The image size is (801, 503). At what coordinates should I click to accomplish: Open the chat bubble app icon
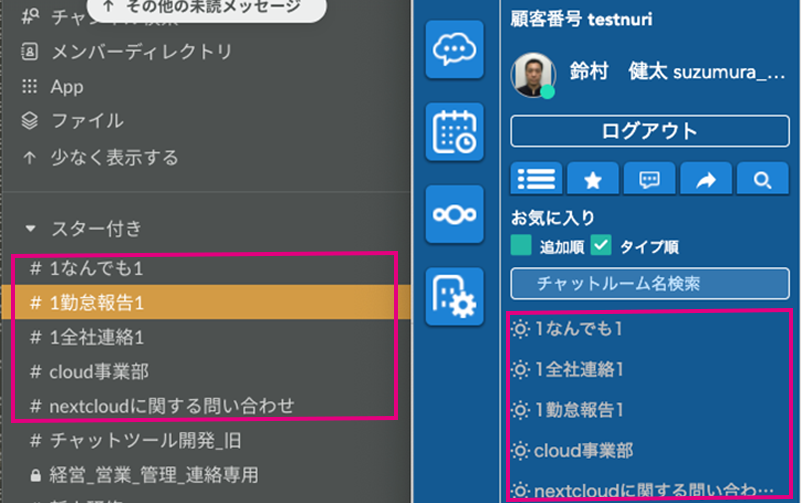pyautogui.click(x=454, y=48)
